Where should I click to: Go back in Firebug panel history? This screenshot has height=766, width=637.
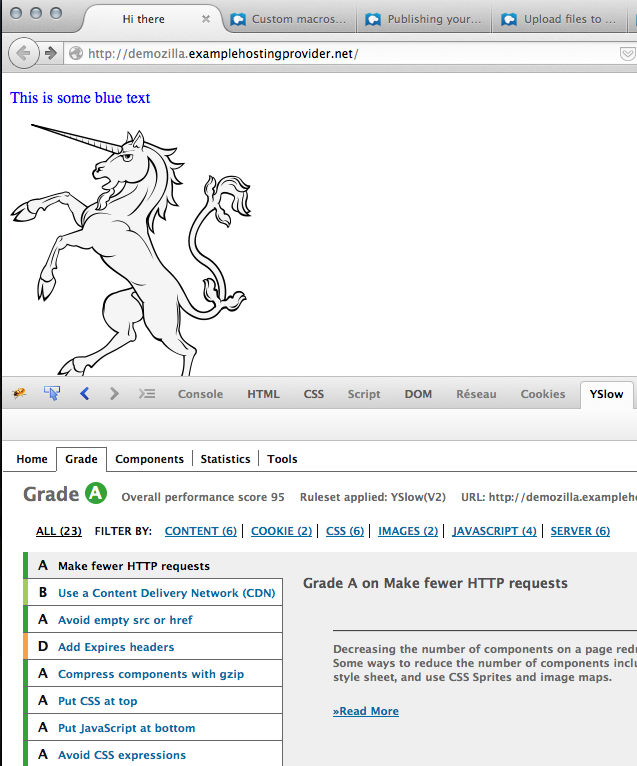[x=84, y=394]
